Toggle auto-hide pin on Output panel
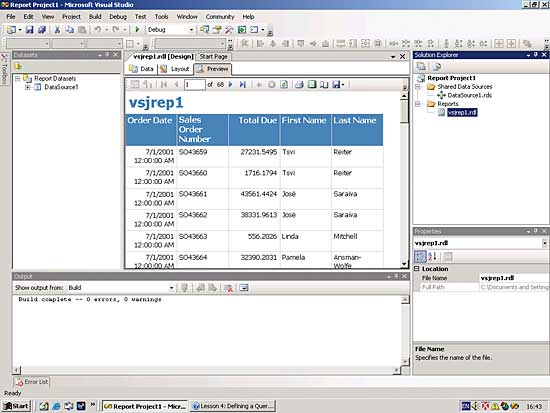The width and height of the screenshot is (550, 413). 396,276
